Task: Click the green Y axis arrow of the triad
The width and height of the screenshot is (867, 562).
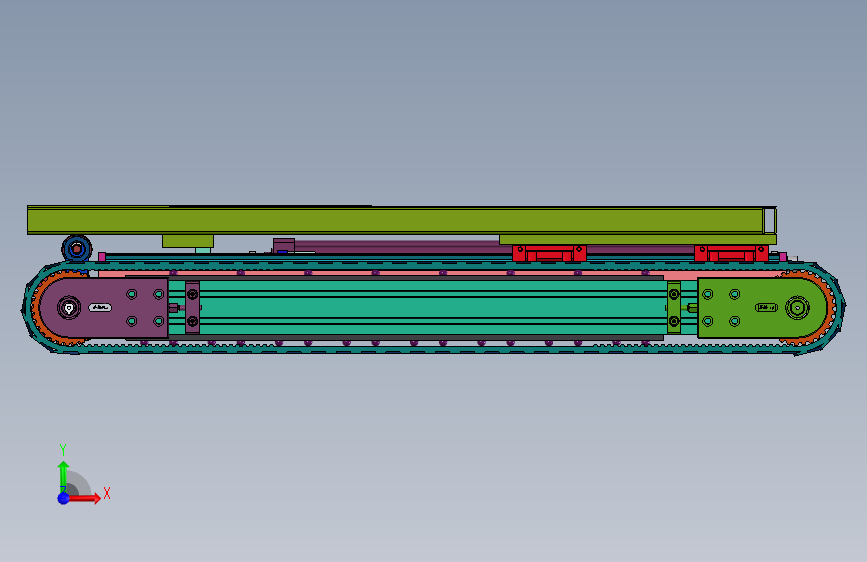Action: (x=63, y=476)
